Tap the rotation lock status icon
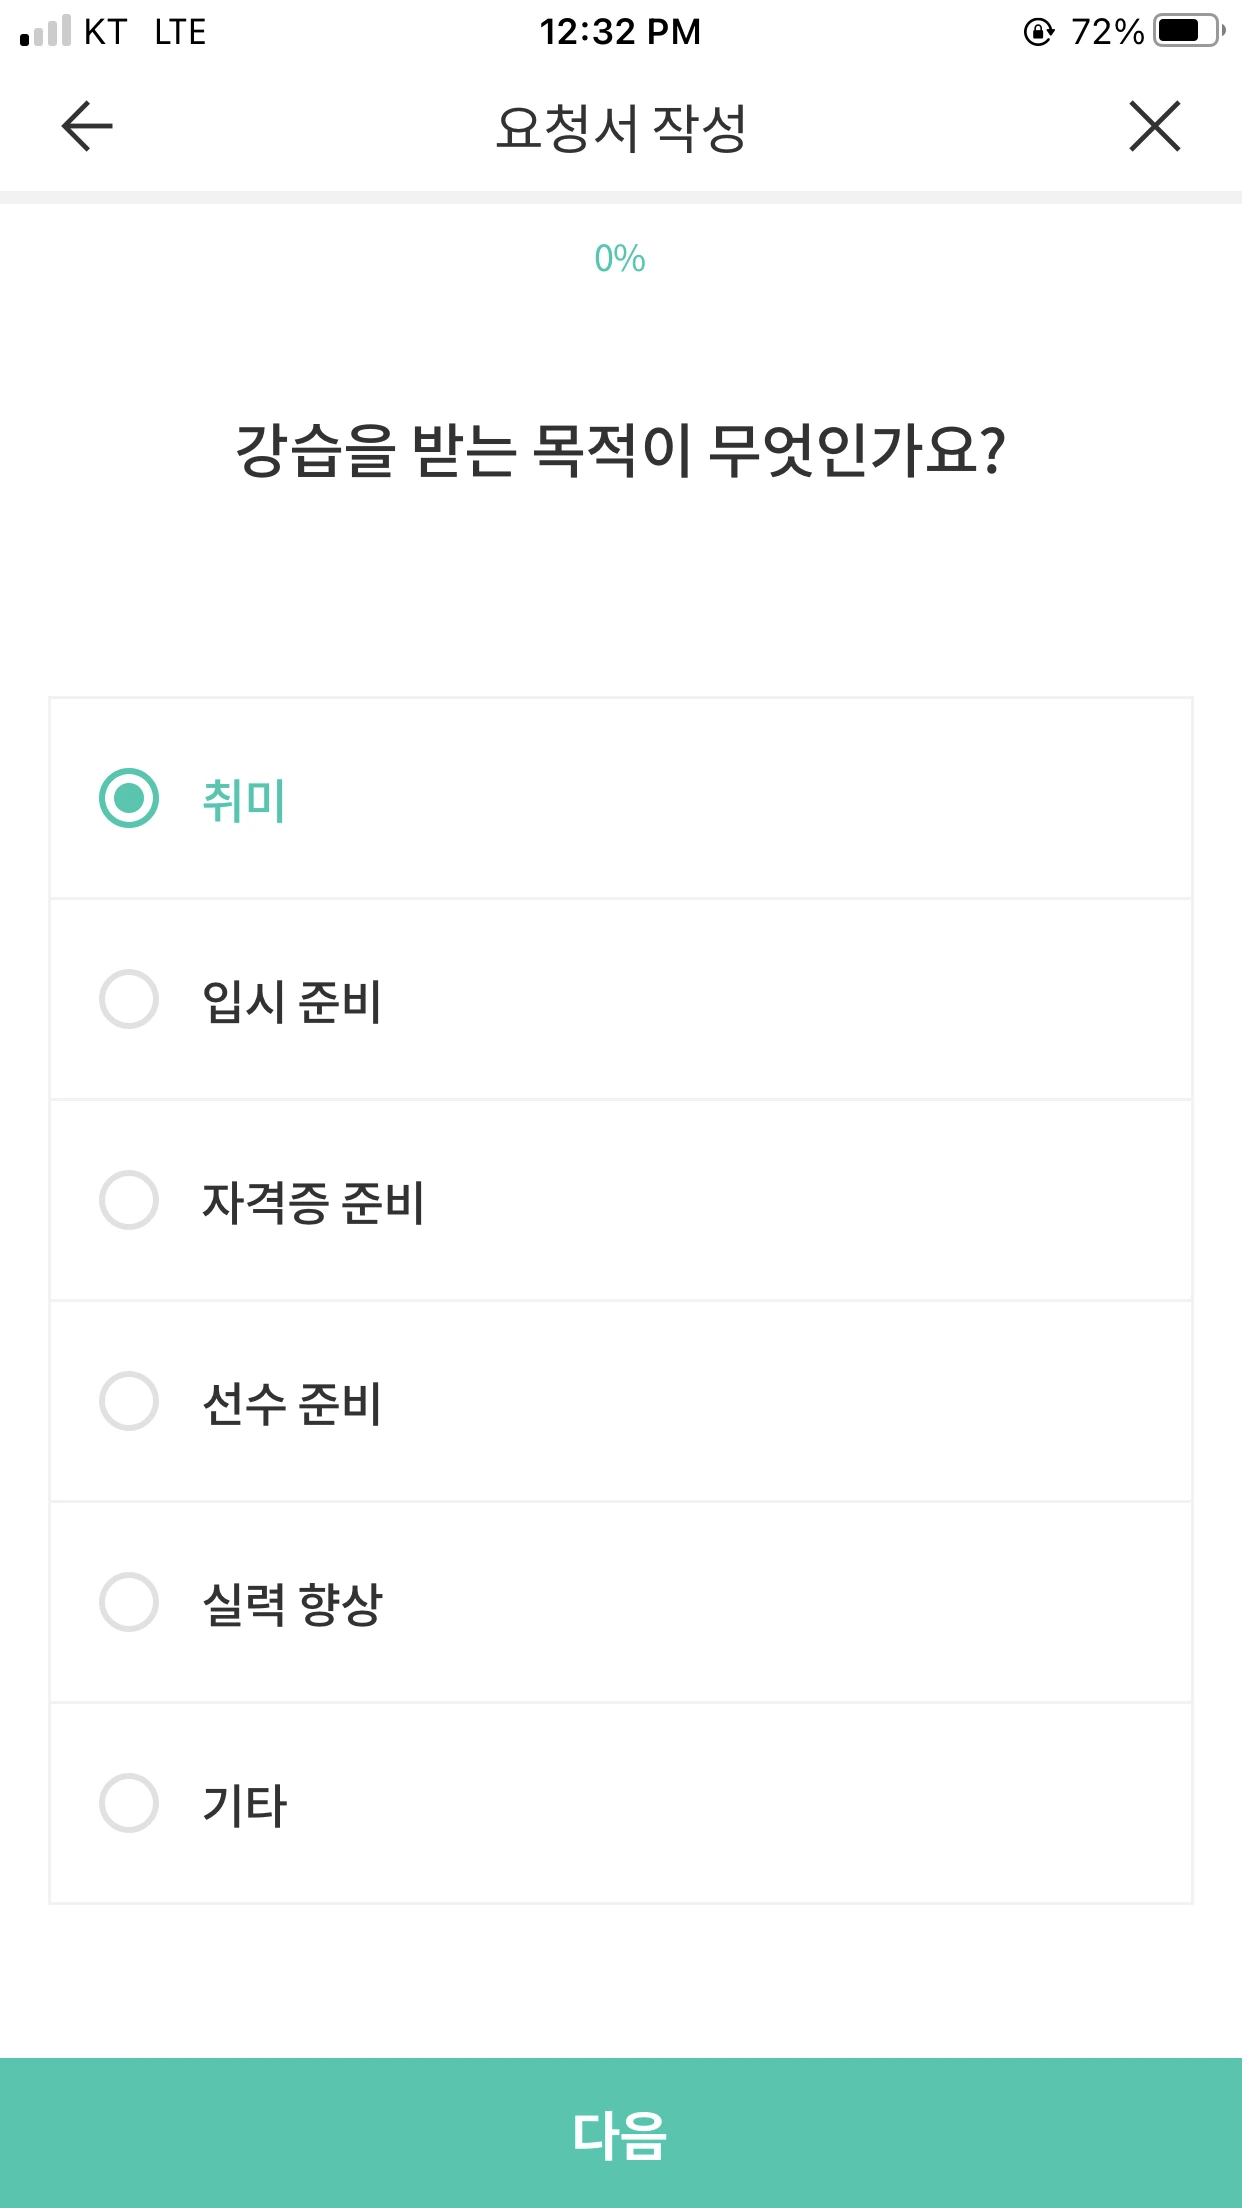 (x=1039, y=32)
